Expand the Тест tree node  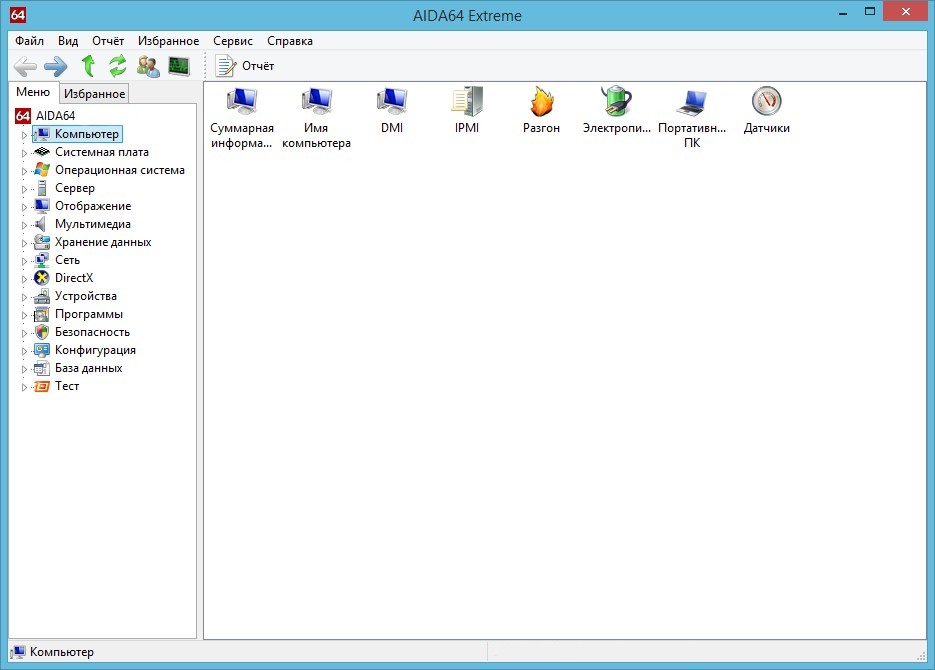pos(25,387)
